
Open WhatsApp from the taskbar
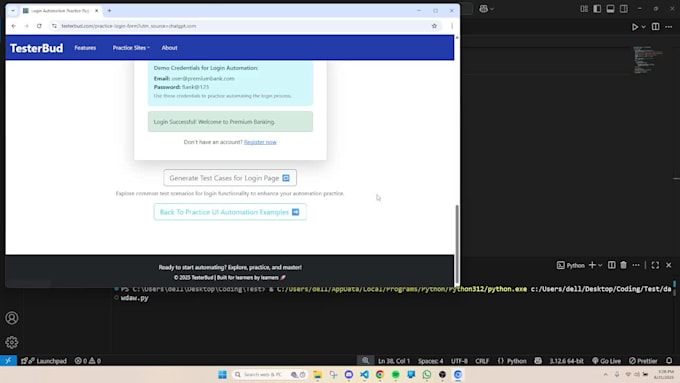point(427,375)
